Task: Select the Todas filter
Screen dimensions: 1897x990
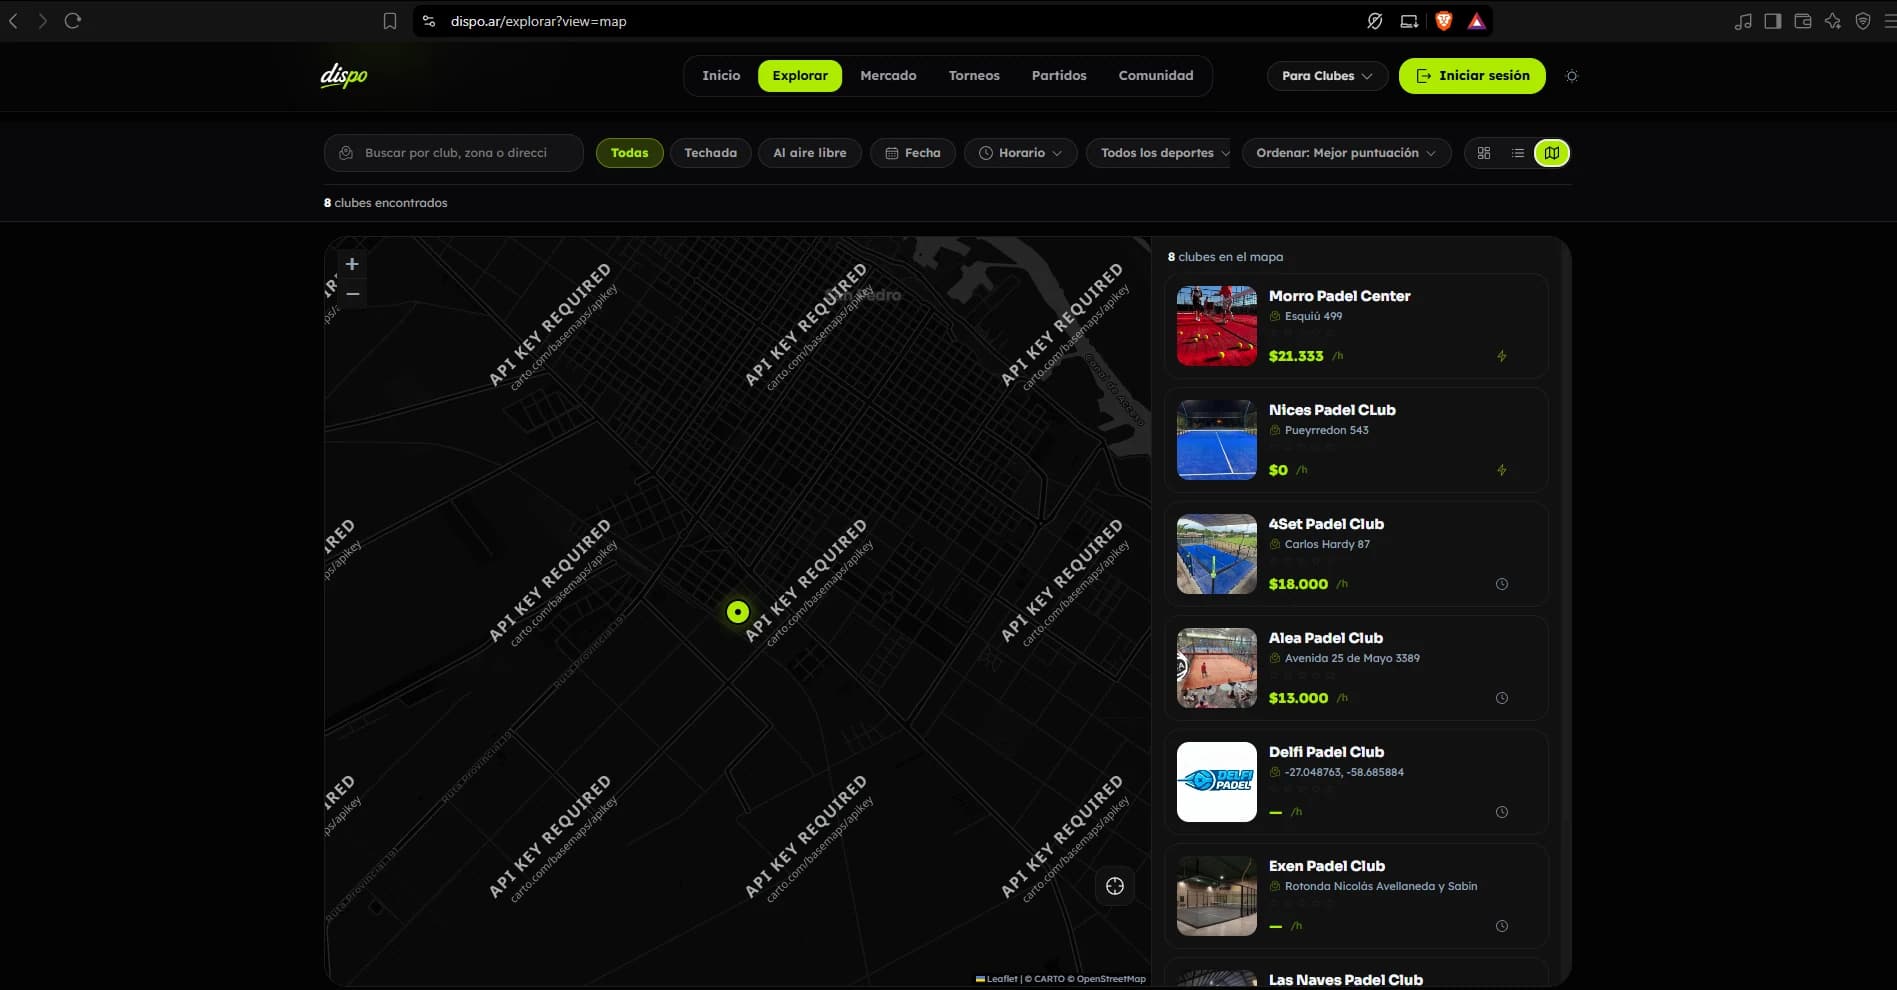Action: pos(630,153)
